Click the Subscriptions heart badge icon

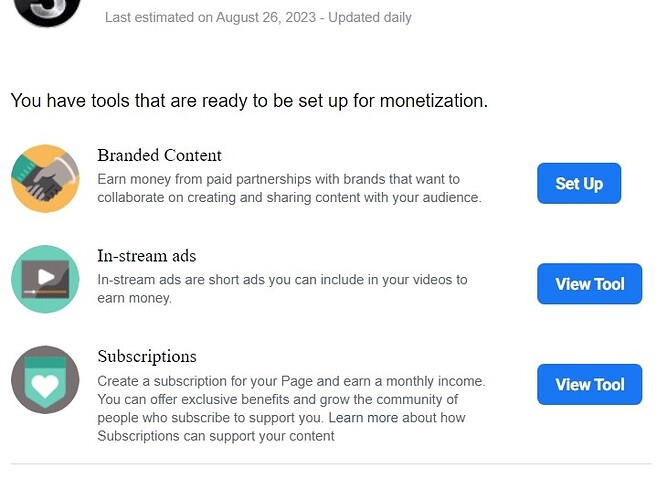tap(45, 380)
